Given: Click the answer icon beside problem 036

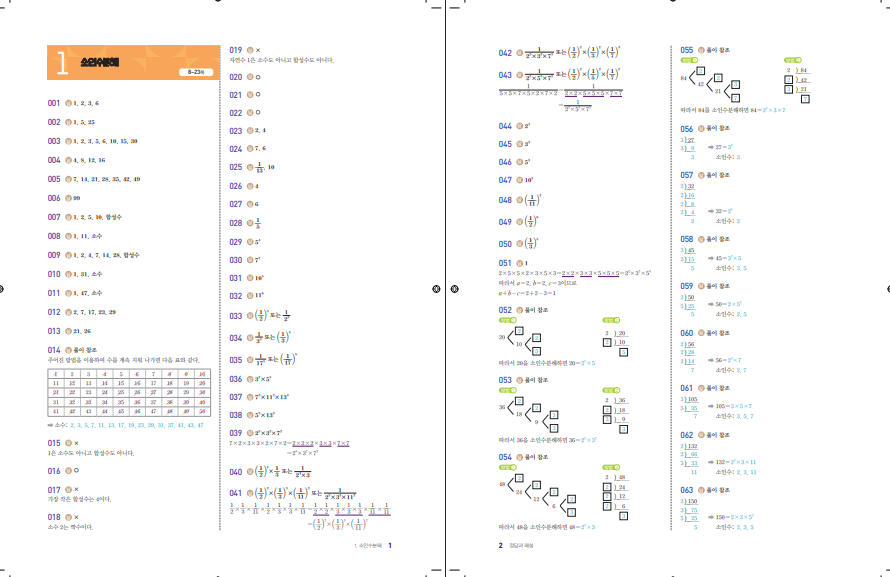Looking at the screenshot, I should pos(251,379).
